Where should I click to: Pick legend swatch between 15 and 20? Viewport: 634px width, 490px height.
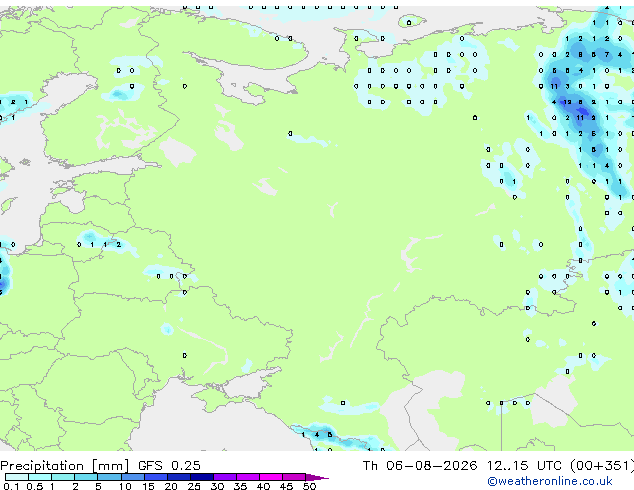coord(156,477)
